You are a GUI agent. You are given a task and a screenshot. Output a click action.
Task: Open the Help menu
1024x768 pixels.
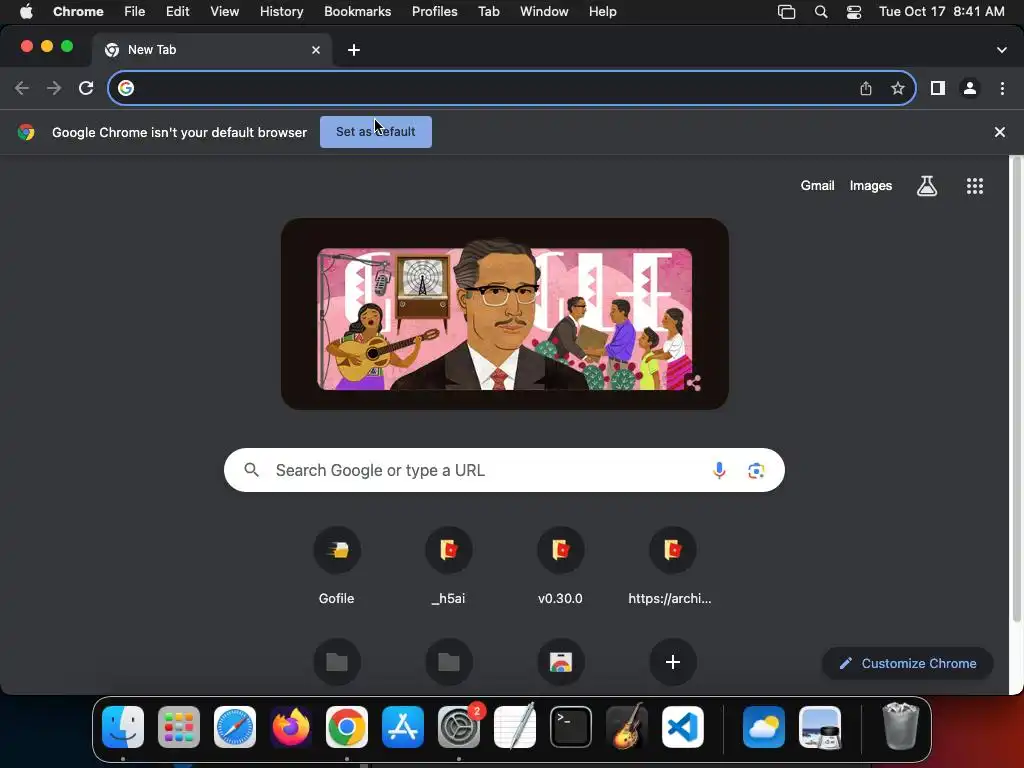click(x=603, y=12)
